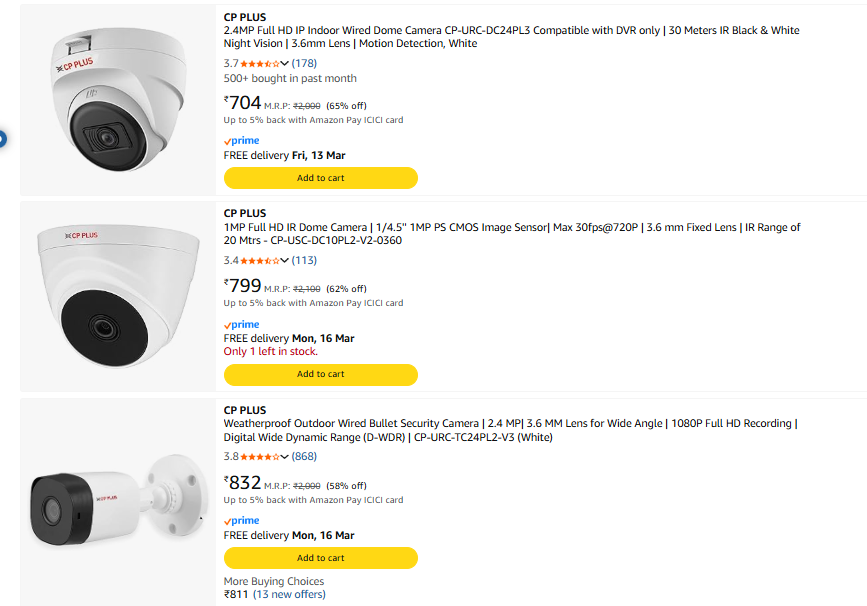Click the prime badge on the ₹799 camera
The height and width of the screenshot is (606, 867).
coord(241,325)
